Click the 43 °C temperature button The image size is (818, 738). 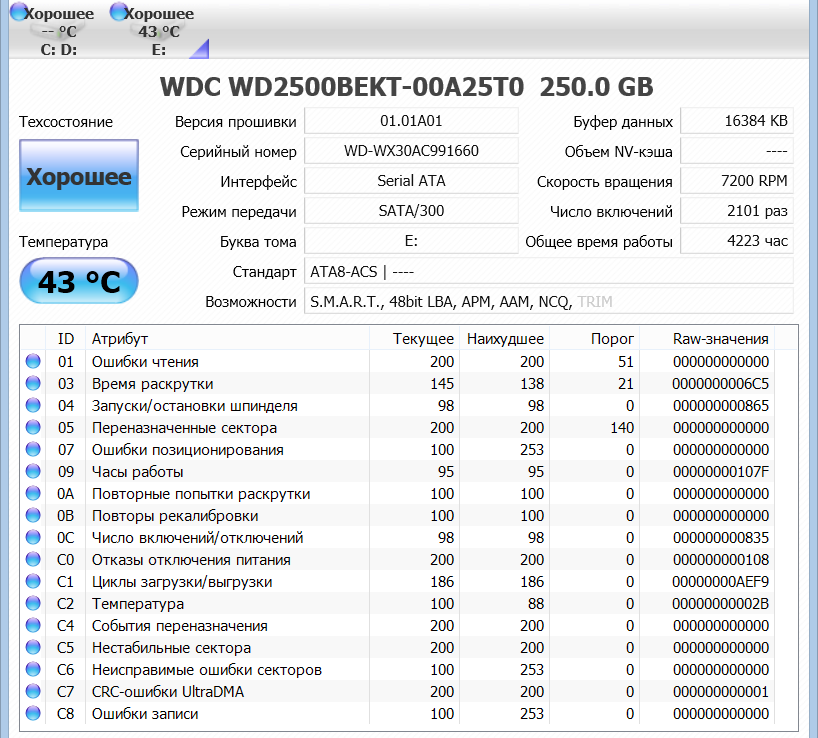click(x=79, y=281)
